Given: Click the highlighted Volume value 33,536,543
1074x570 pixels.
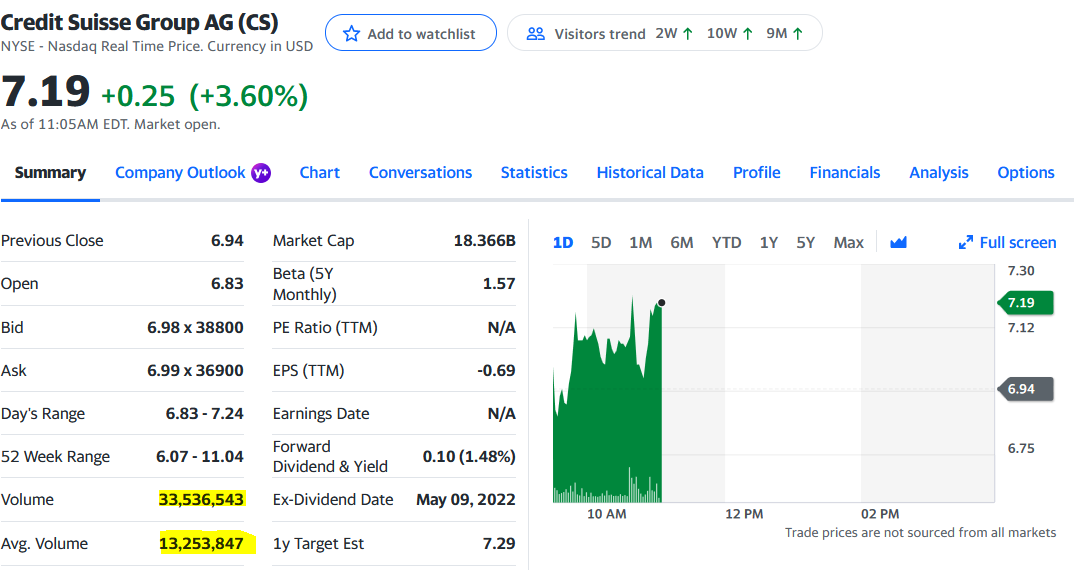Looking at the screenshot, I should point(201,499).
